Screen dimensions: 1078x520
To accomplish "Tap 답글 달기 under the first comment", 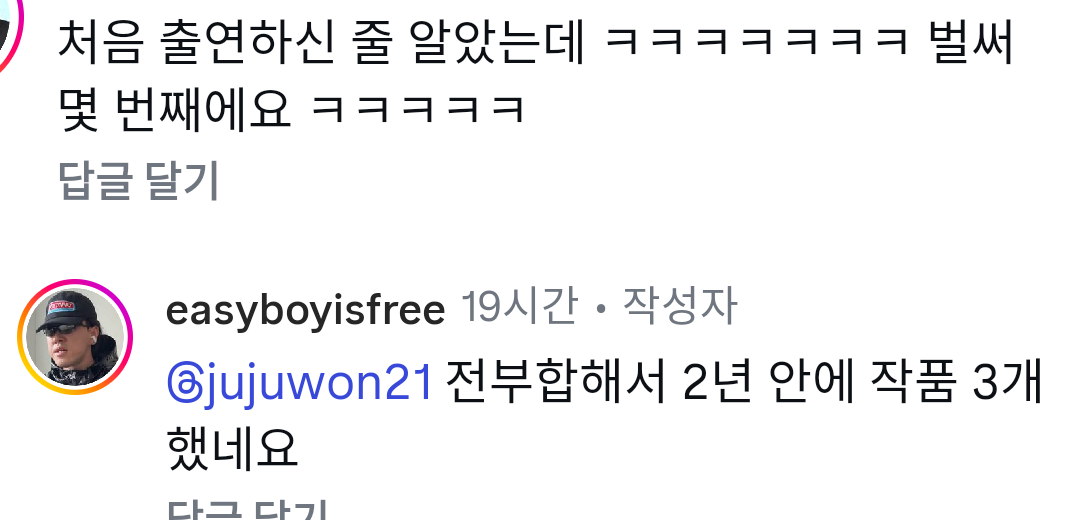I will tap(138, 180).
